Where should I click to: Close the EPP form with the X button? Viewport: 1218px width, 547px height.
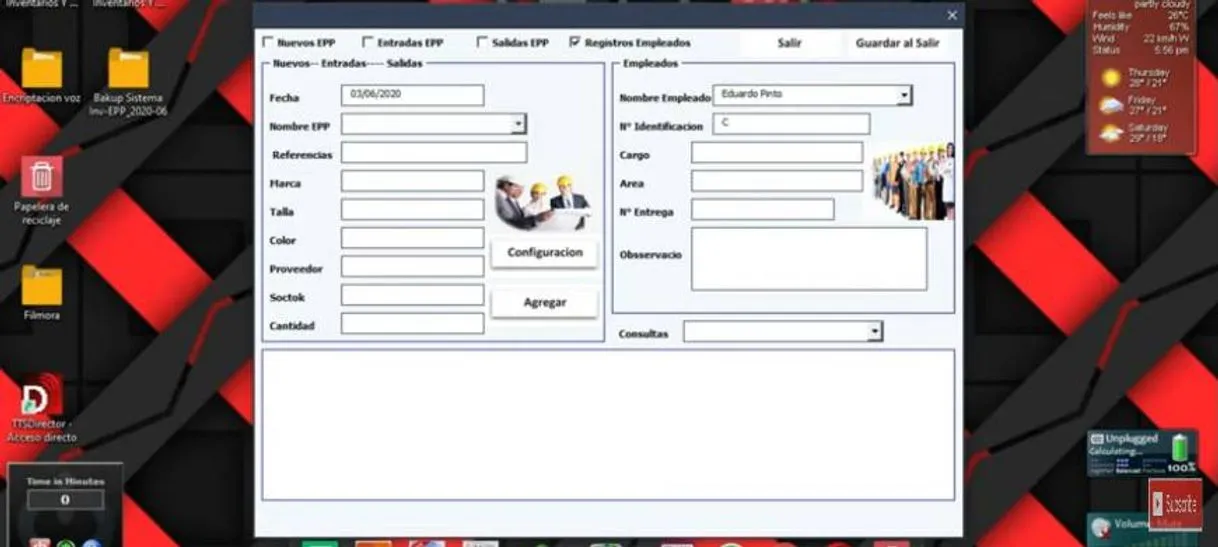click(952, 15)
